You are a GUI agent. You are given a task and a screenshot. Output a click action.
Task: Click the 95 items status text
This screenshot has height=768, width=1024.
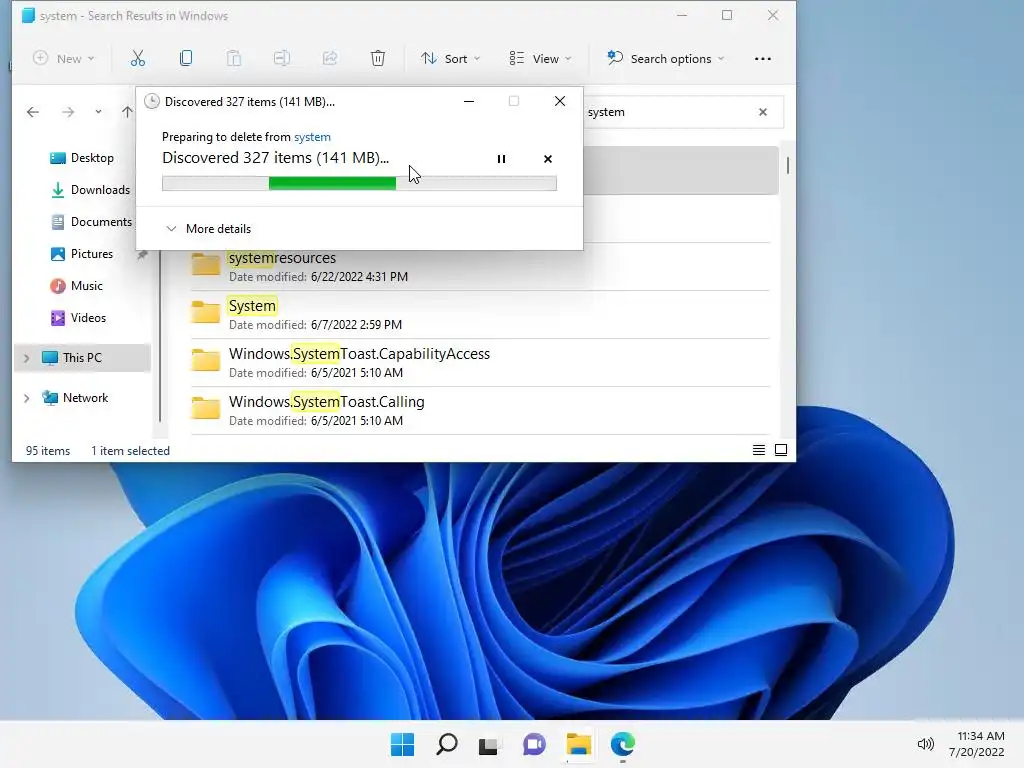coord(48,451)
